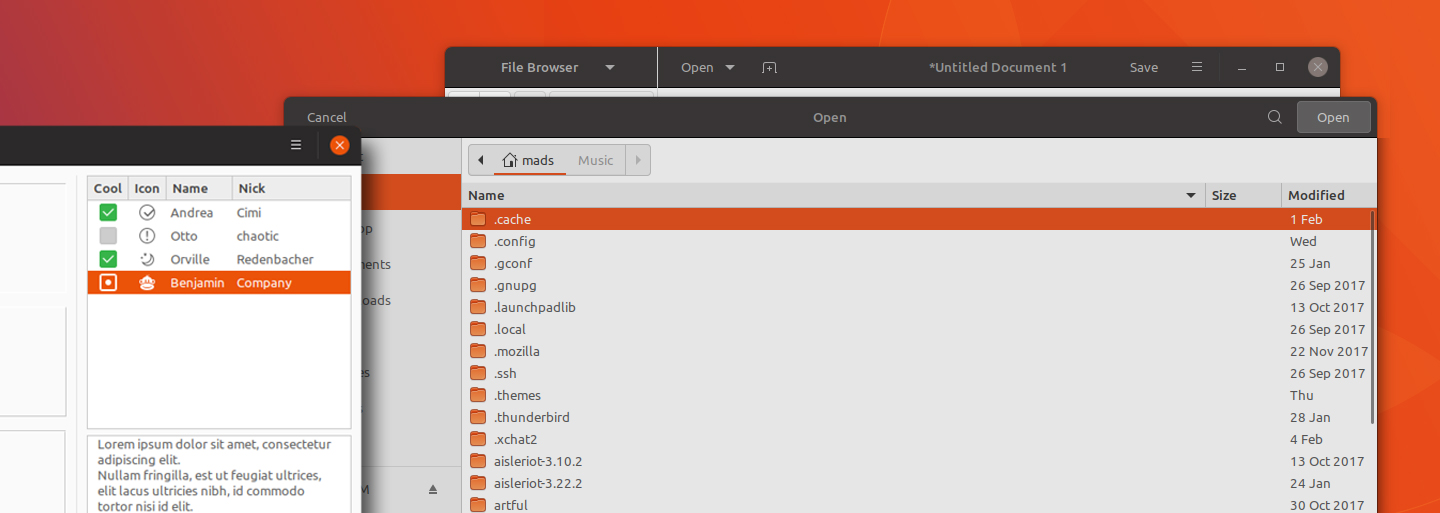Image resolution: width=1440 pixels, height=513 pixels.
Task: Click the path bar forward arrow
Action: (638, 160)
